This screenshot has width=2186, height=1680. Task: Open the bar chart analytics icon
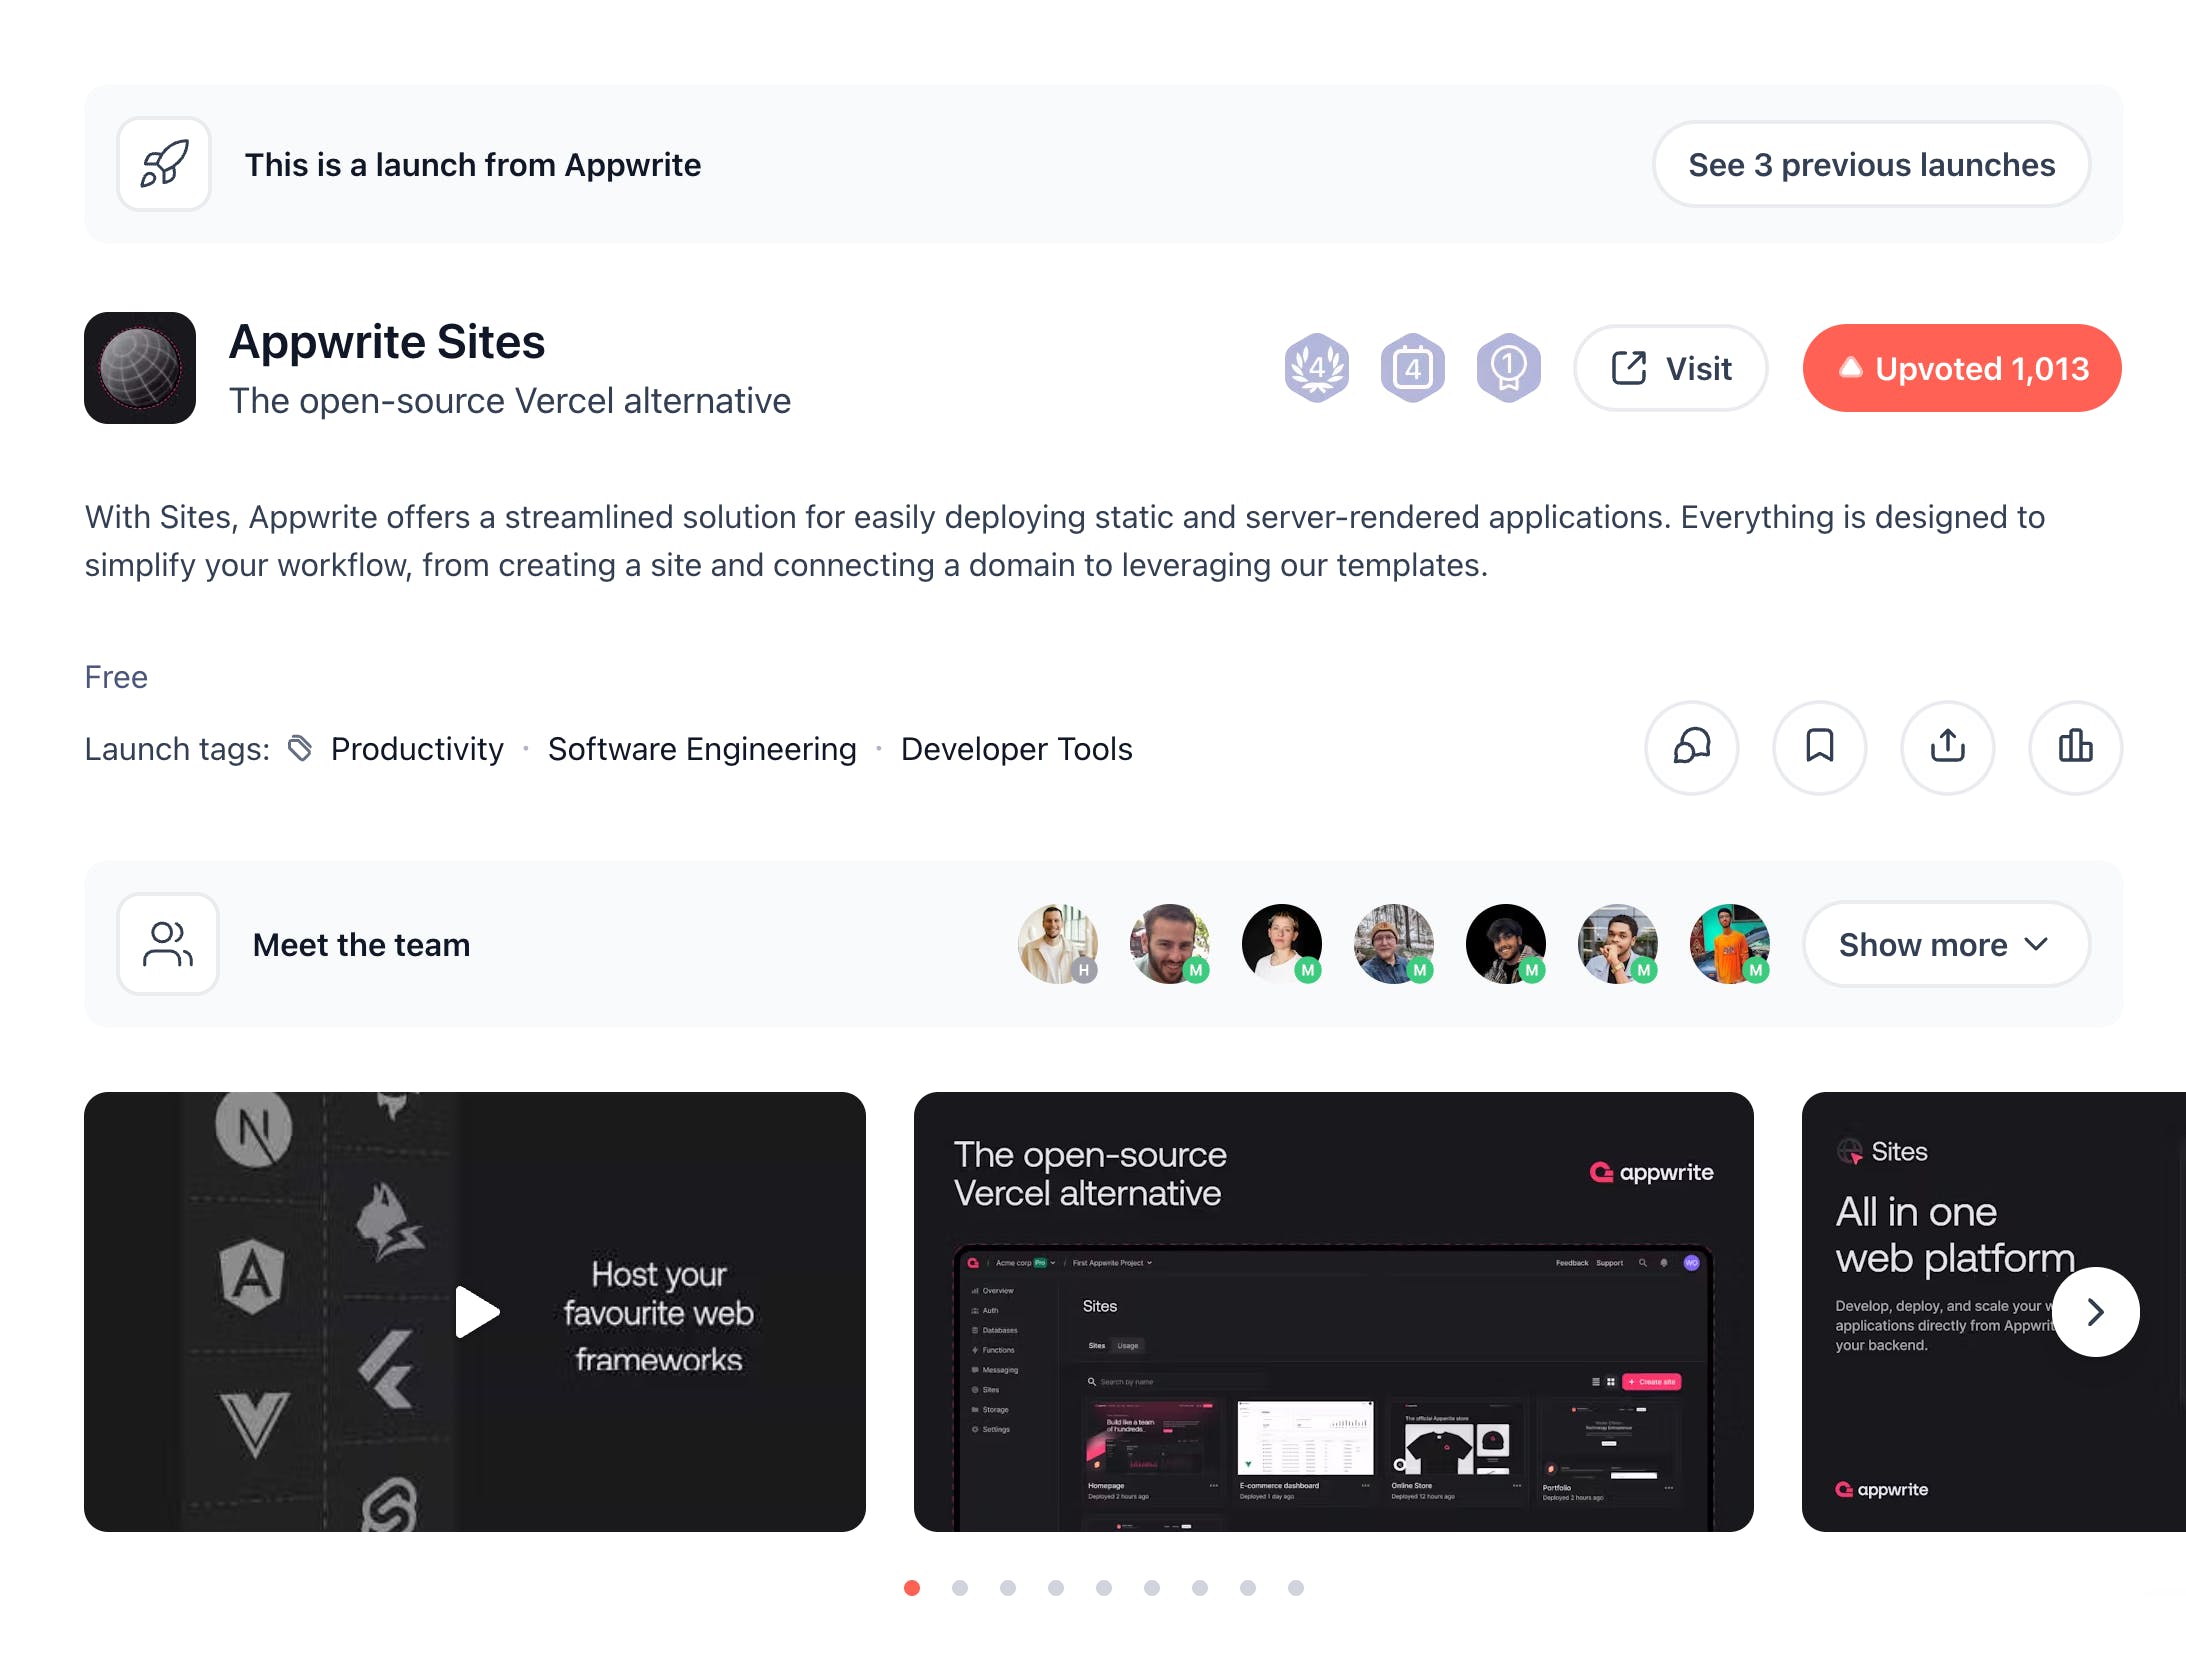click(x=2076, y=747)
